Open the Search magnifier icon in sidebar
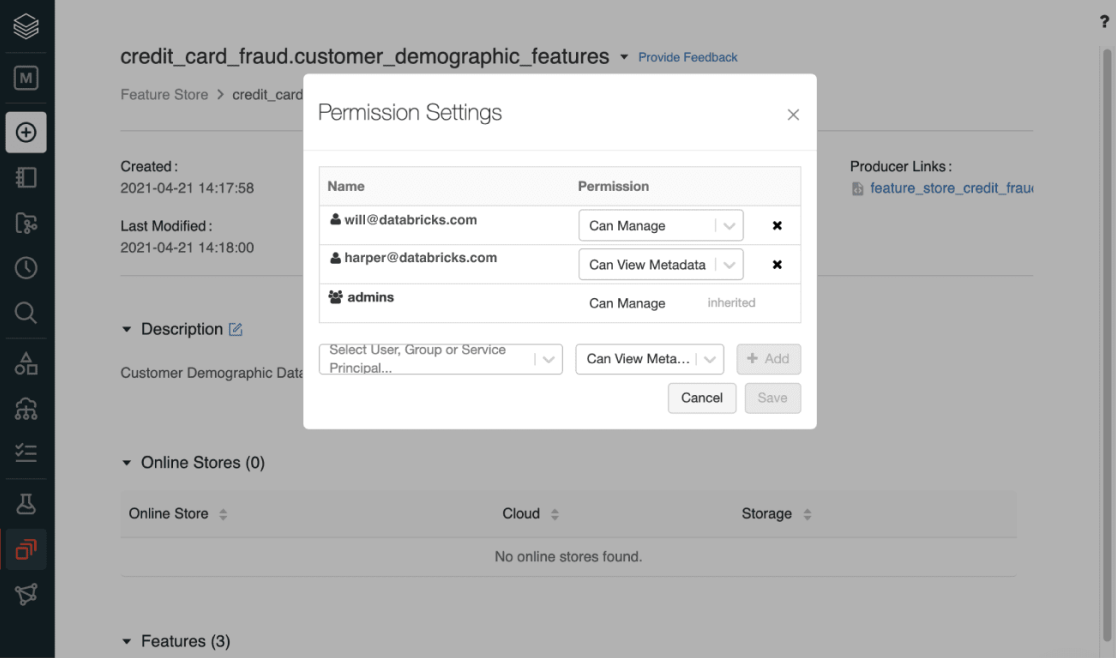Screen dimensions: 1116x658 point(26,313)
